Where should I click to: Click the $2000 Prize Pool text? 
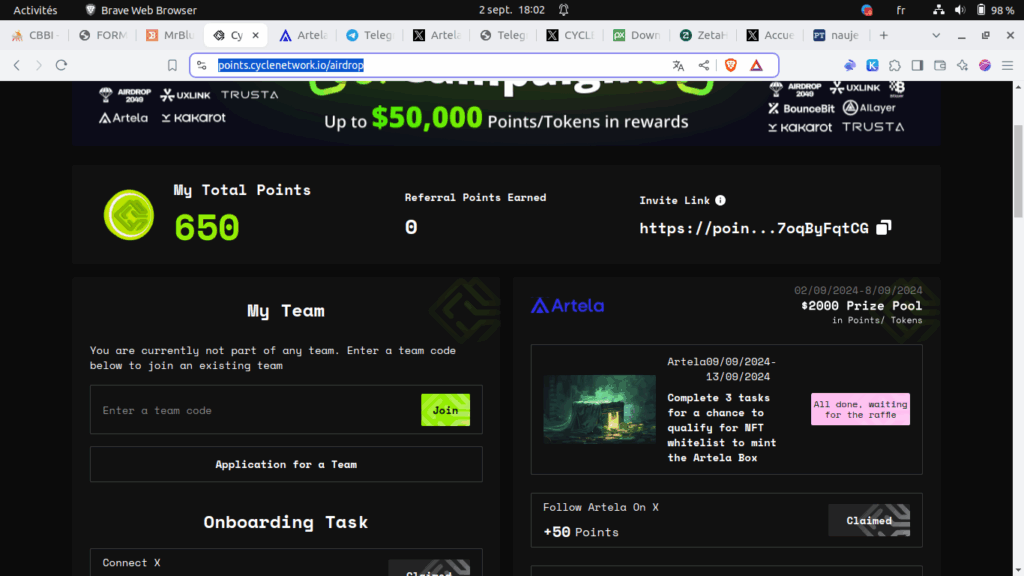861,306
